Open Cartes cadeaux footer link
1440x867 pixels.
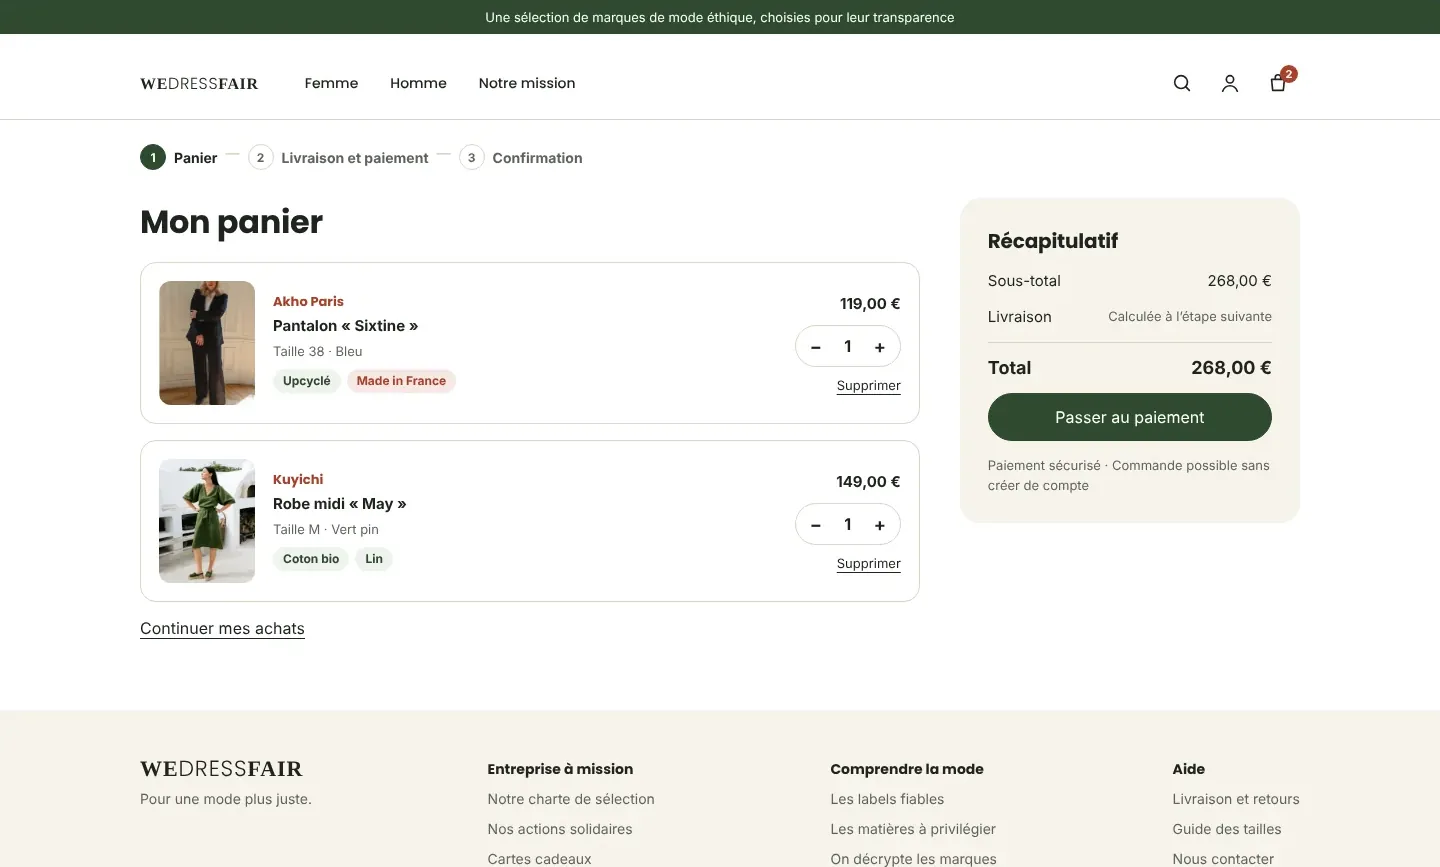pyautogui.click(x=539, y=859)
